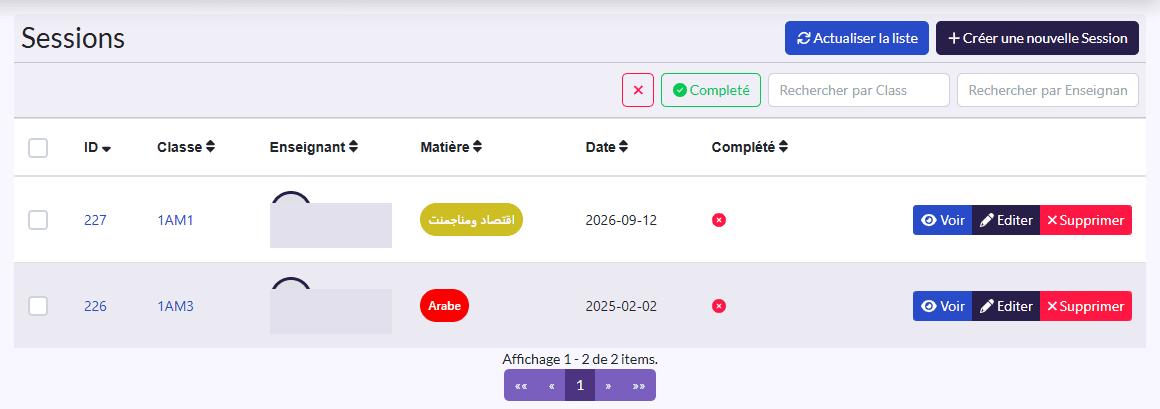This screenshot has height=409, width=1160.
Task: Select page 1 in pagination
Action: (x=580, y=385)
